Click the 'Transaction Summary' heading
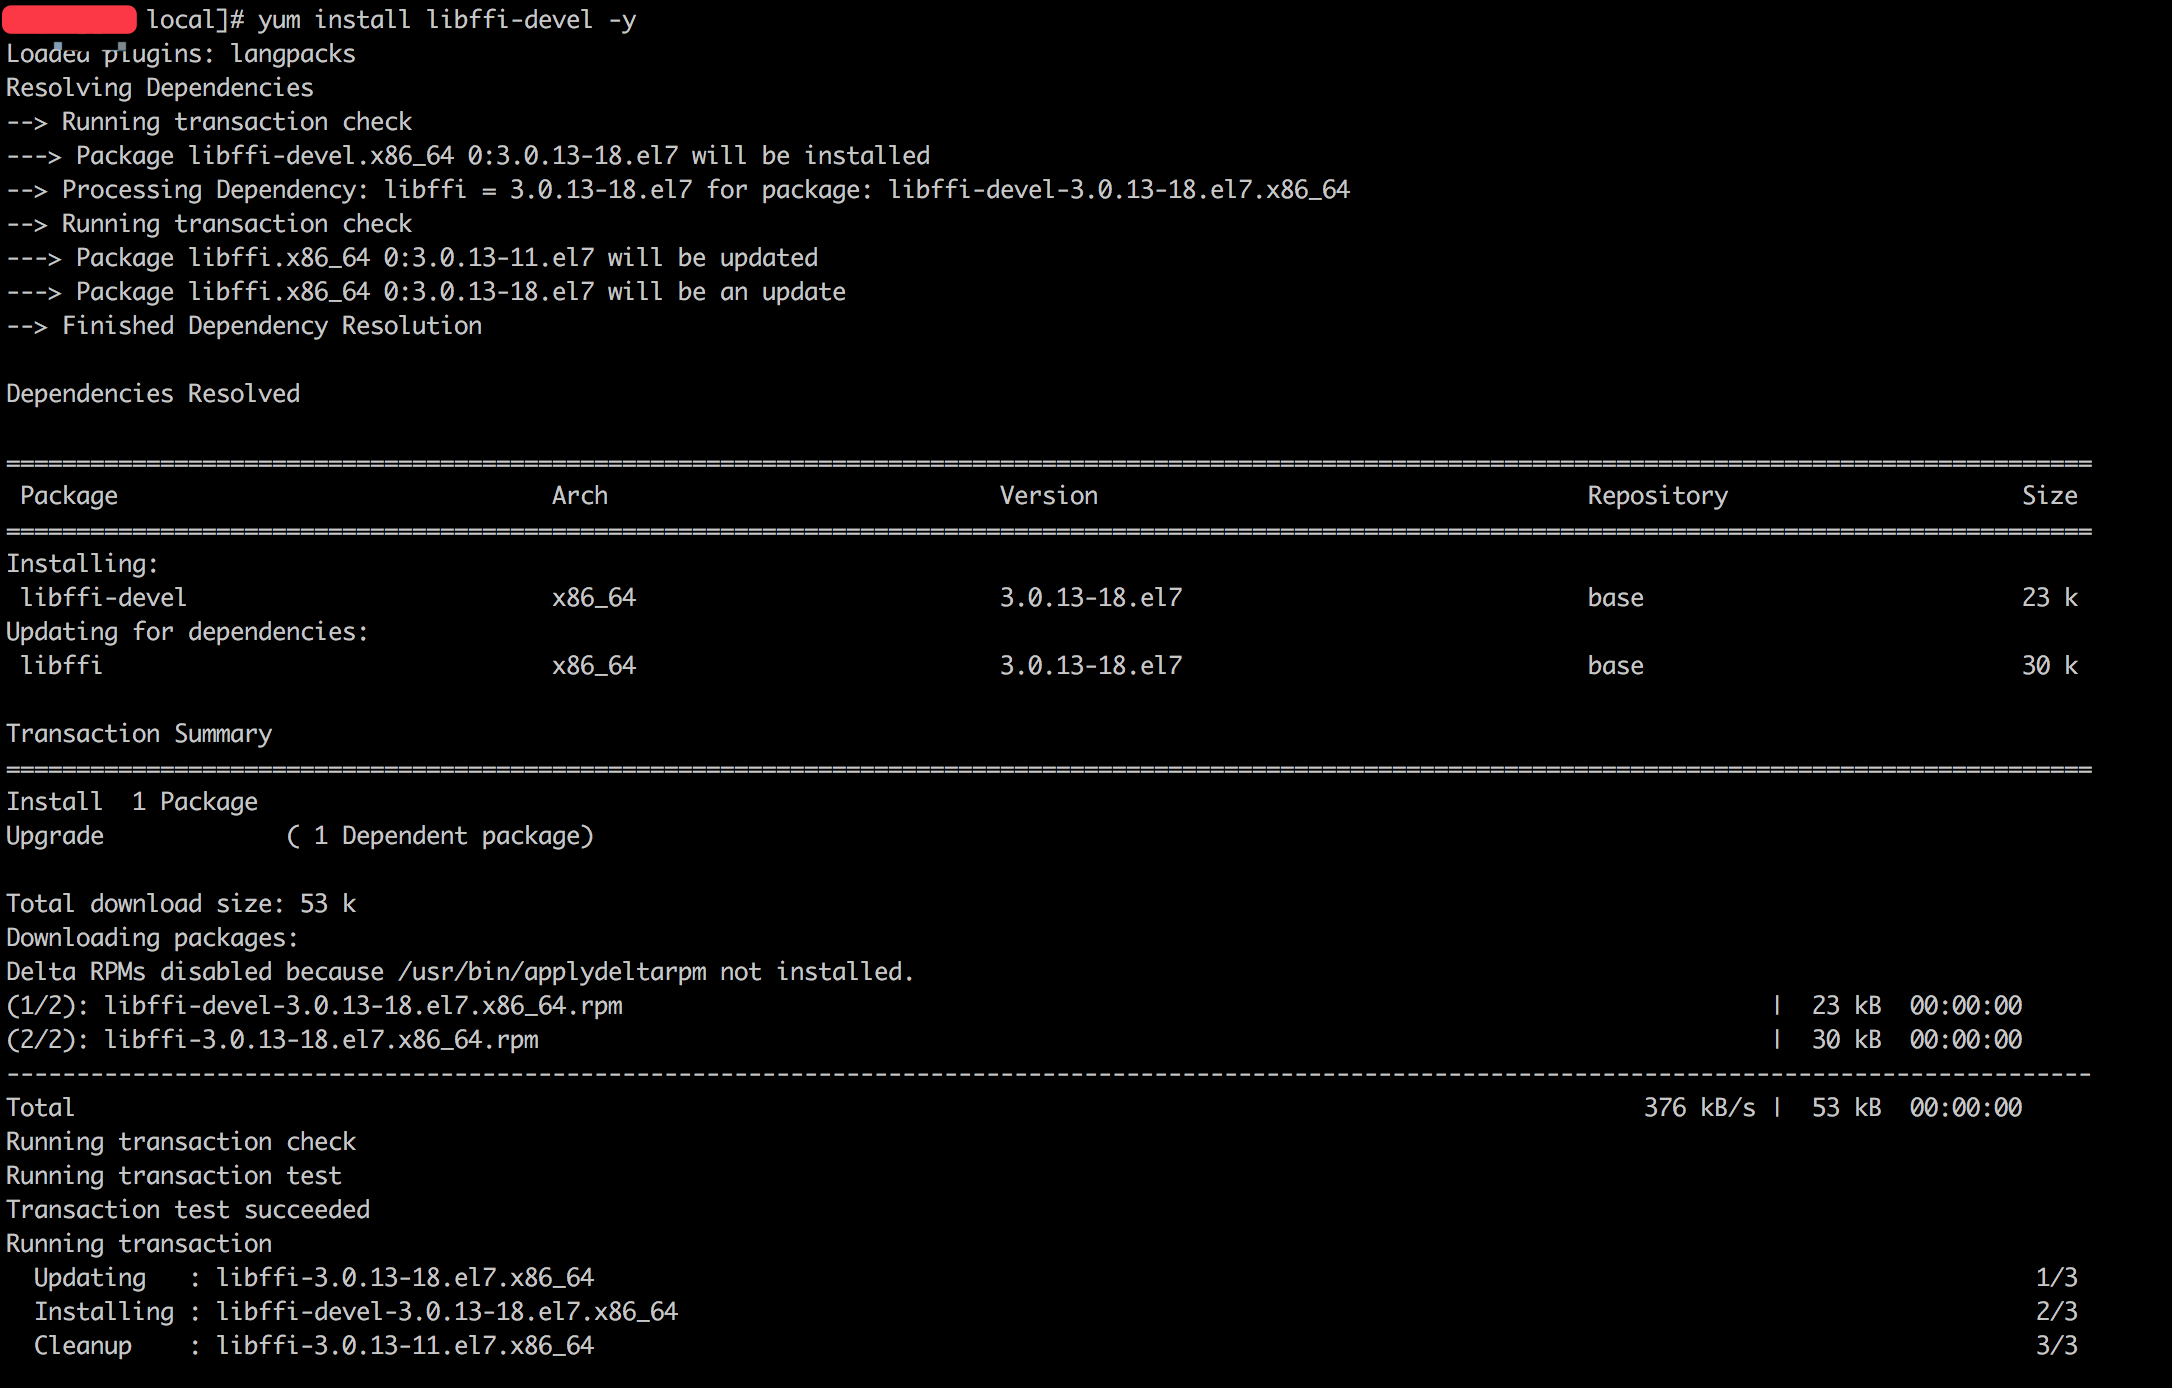This screenshot has height=1388, width=2172. [x=139, y=734]
